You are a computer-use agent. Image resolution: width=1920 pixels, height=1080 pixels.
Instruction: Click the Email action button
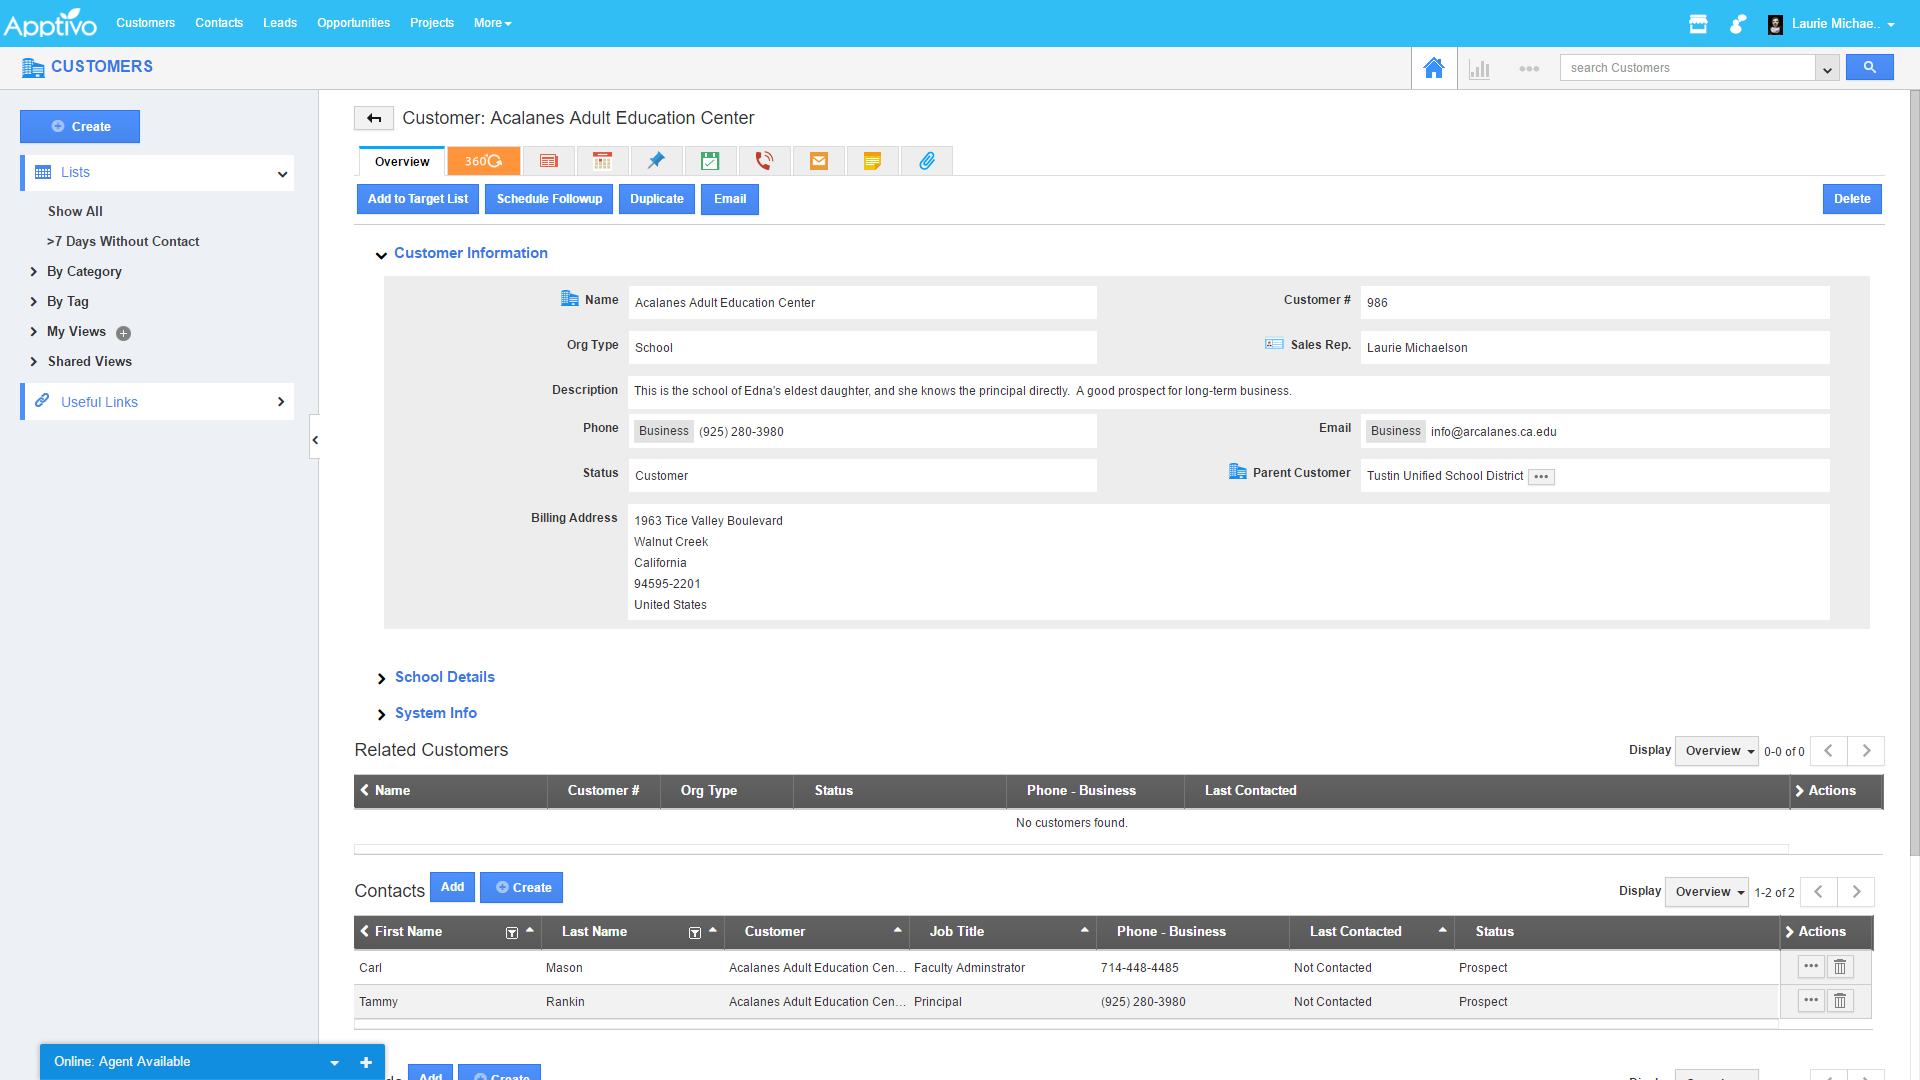point(730,199)
